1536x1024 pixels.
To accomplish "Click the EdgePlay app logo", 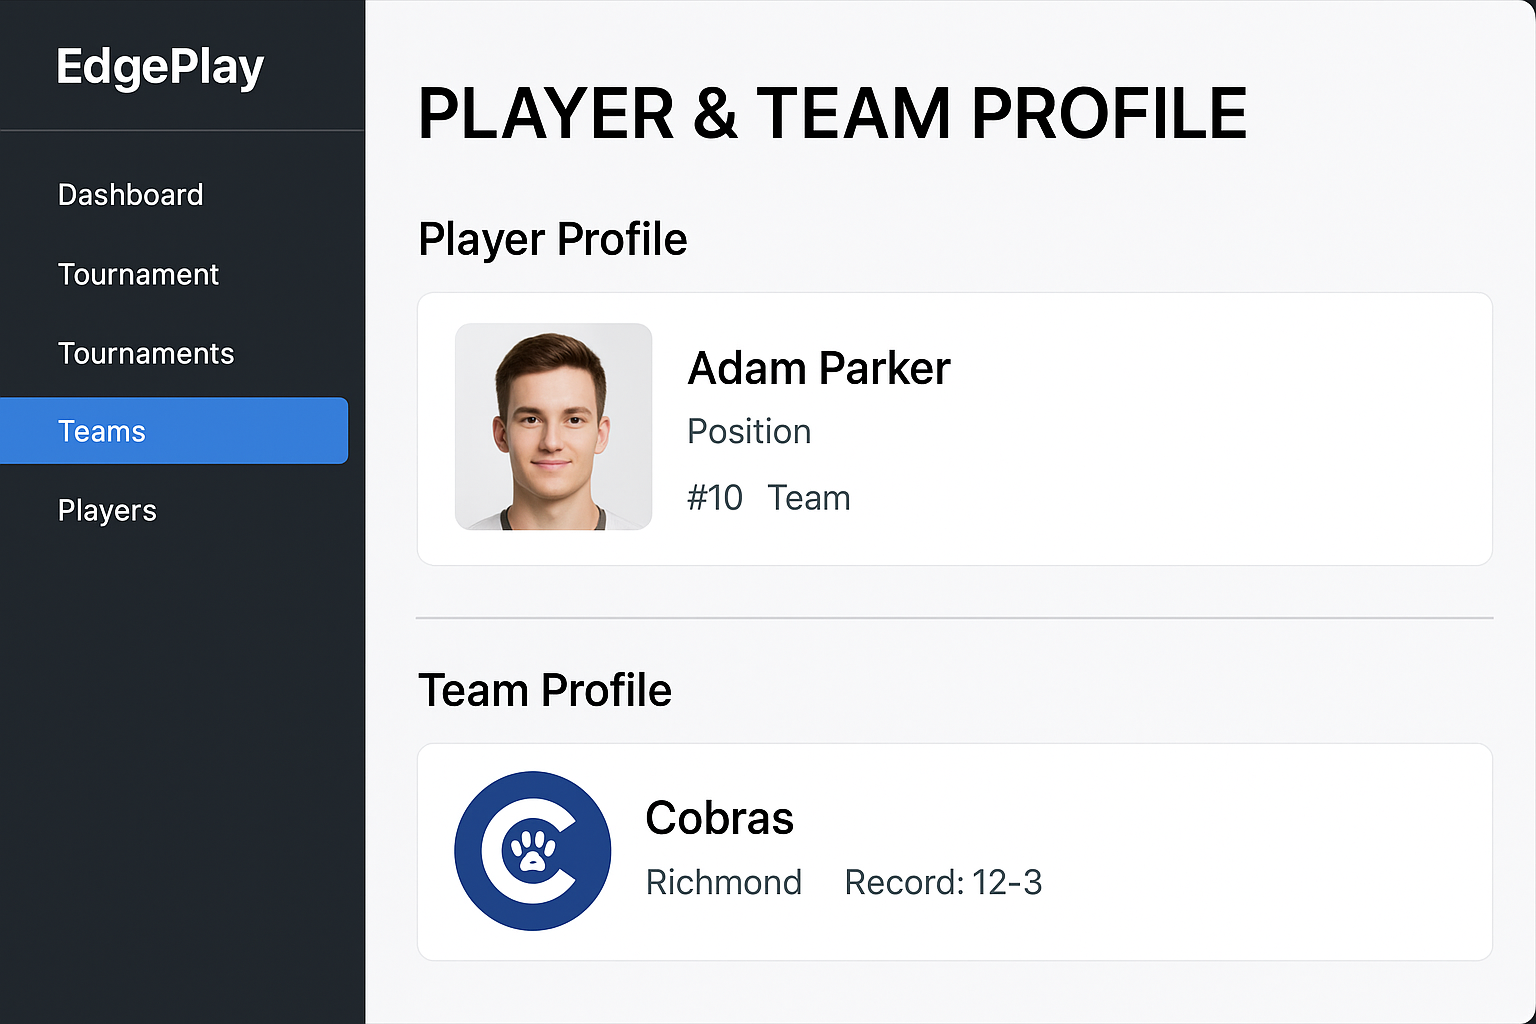I will coord(160,66).
